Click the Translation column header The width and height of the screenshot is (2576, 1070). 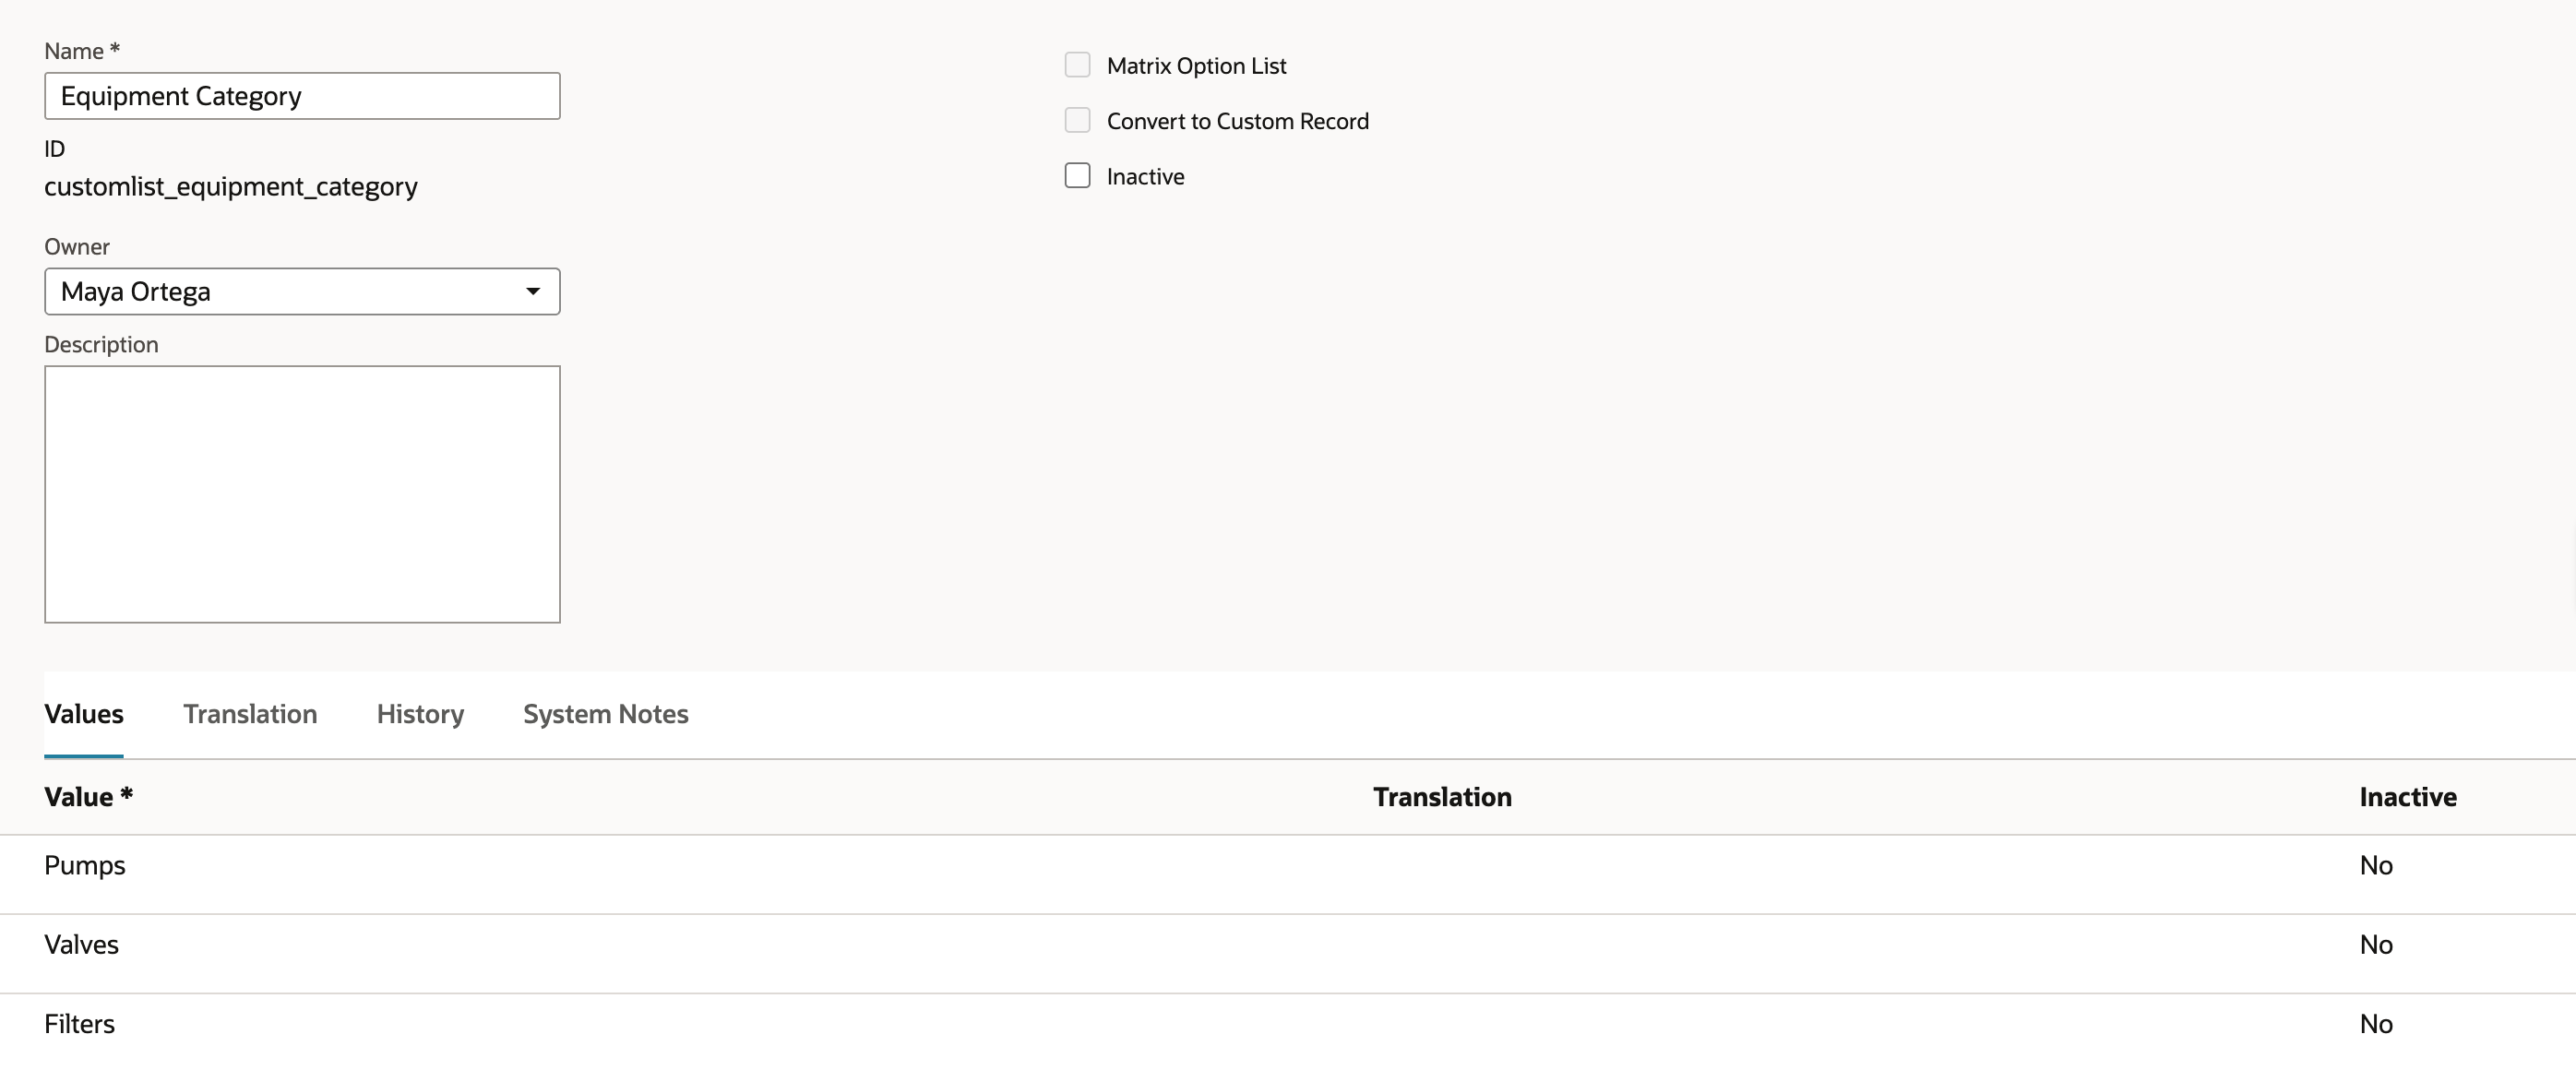[1442, 797]
